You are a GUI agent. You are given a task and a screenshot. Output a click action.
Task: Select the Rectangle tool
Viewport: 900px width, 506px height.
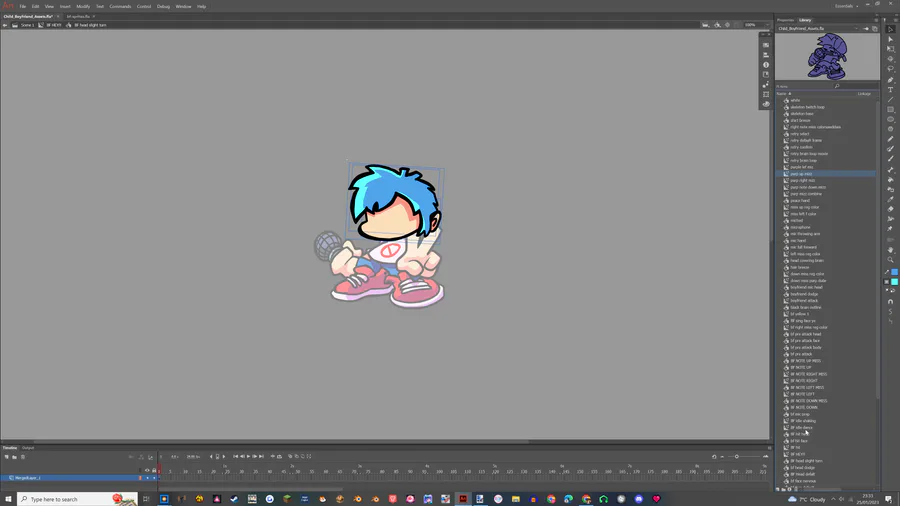890,109
